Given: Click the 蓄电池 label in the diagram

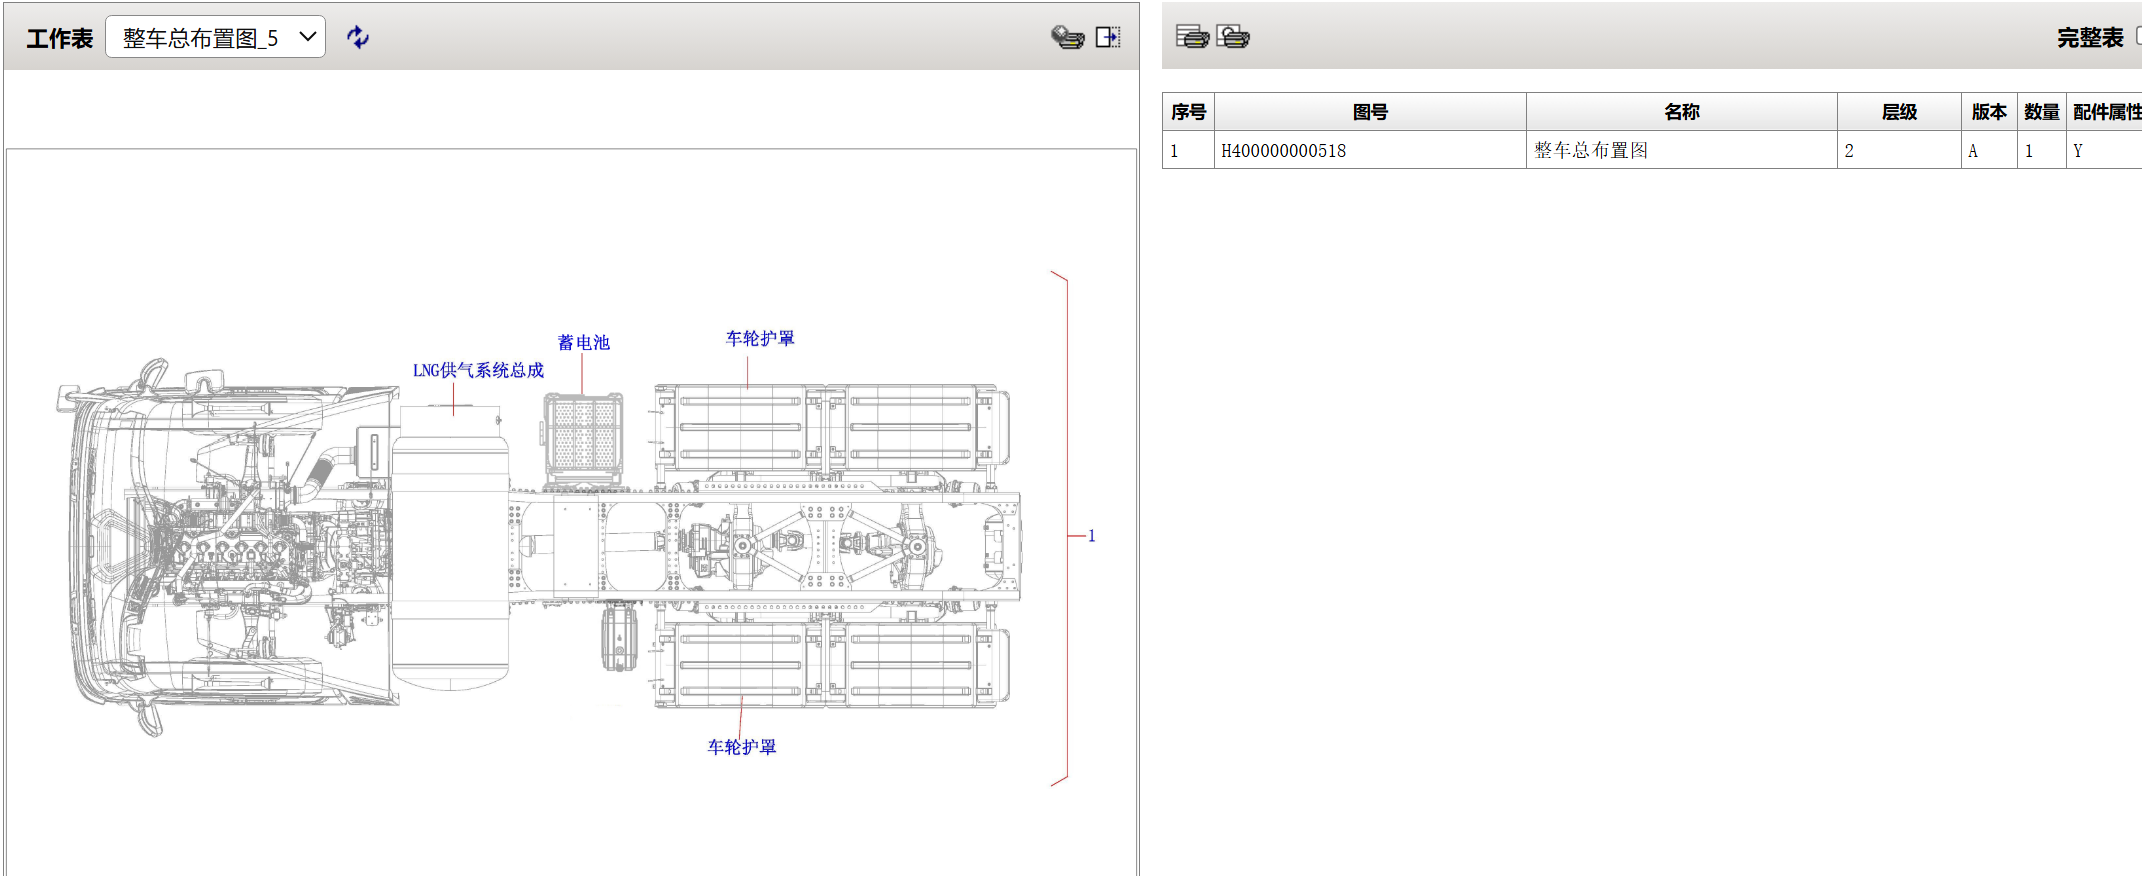Looking at the screenshot, I should (x=583, y=342).
